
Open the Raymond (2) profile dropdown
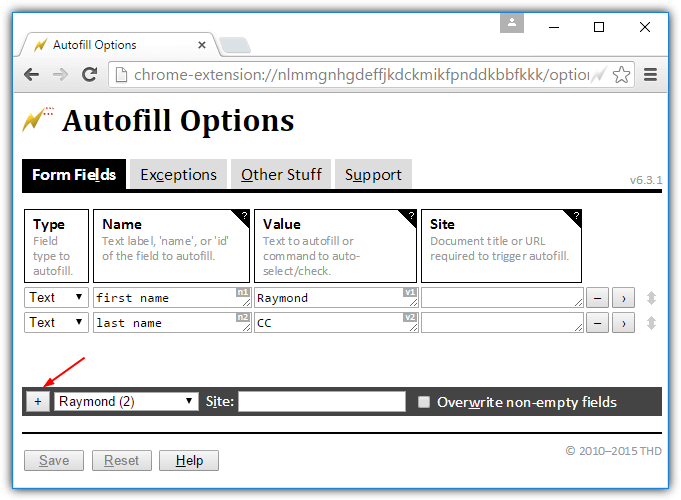tap(126, 402)
